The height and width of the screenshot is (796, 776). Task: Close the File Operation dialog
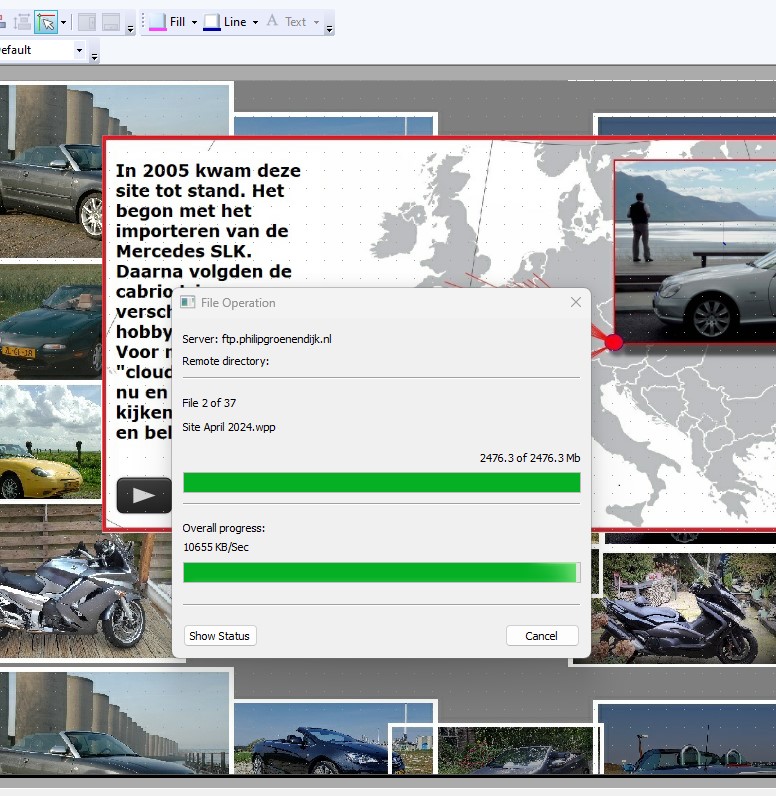point(576,303)
